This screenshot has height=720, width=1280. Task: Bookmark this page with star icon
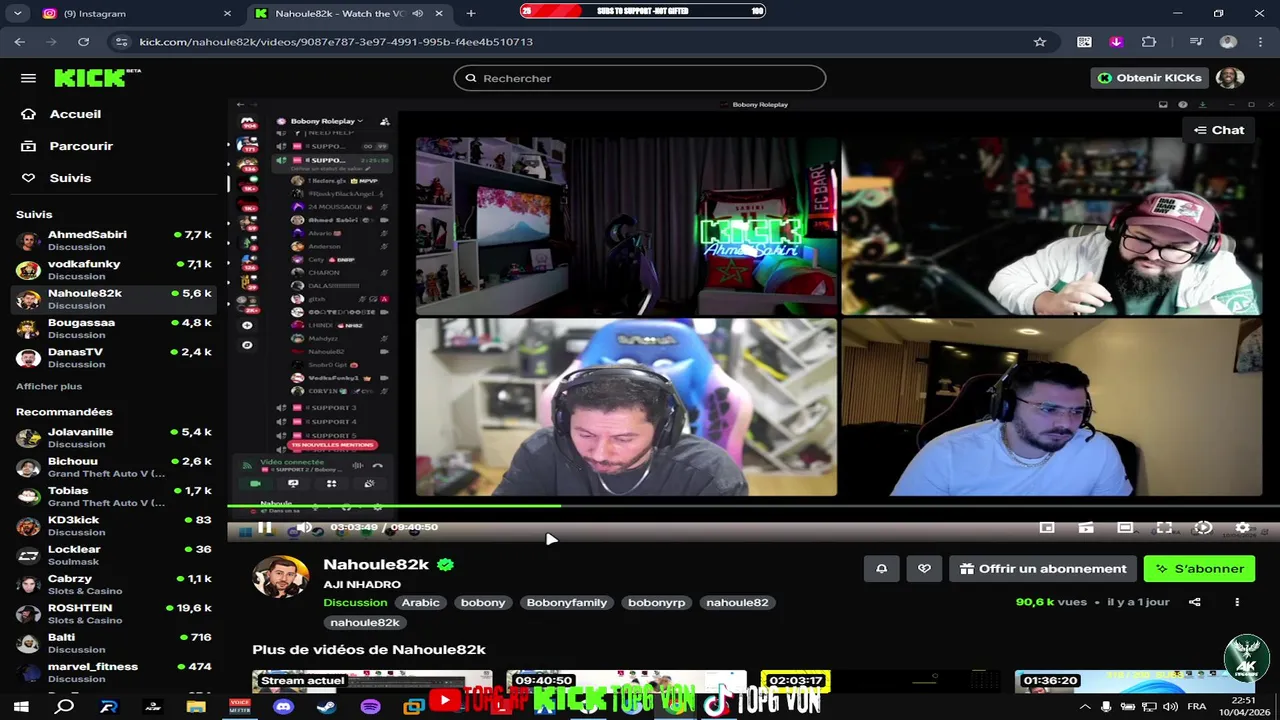point(1040,42)
